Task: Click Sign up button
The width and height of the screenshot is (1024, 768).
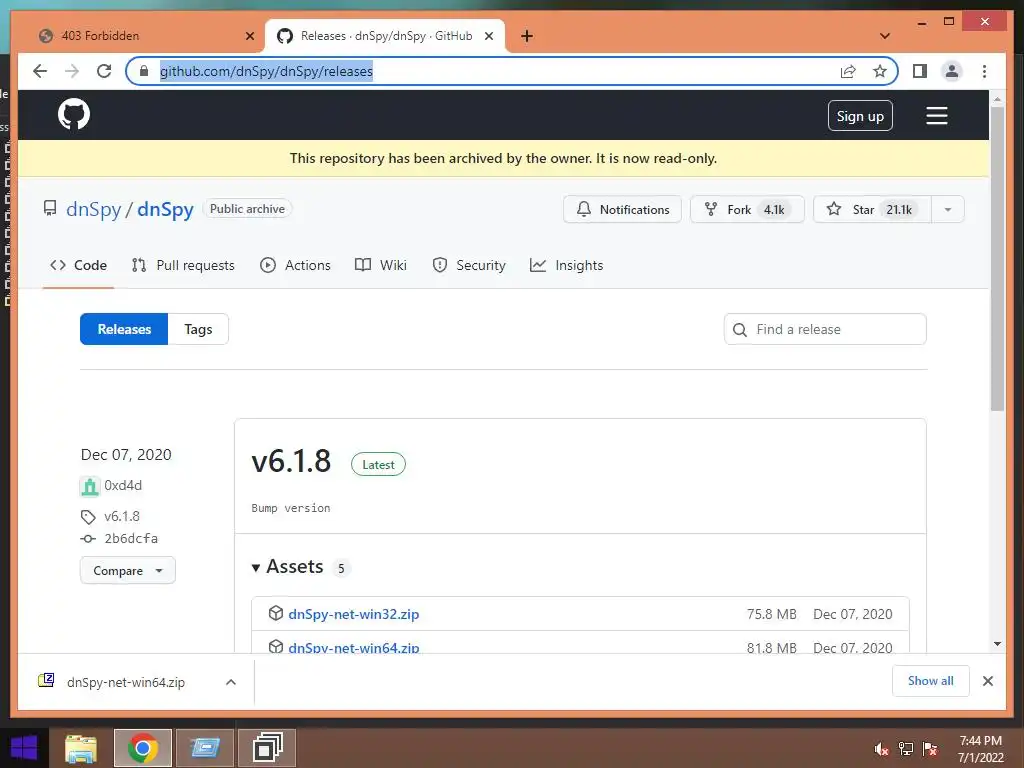Action: coord(860,116)
